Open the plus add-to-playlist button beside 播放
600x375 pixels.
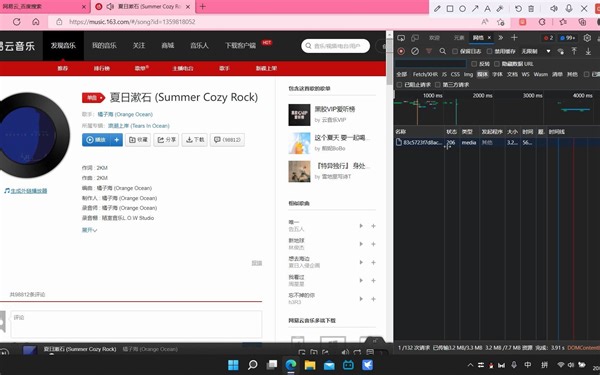(x=116, y=140)
